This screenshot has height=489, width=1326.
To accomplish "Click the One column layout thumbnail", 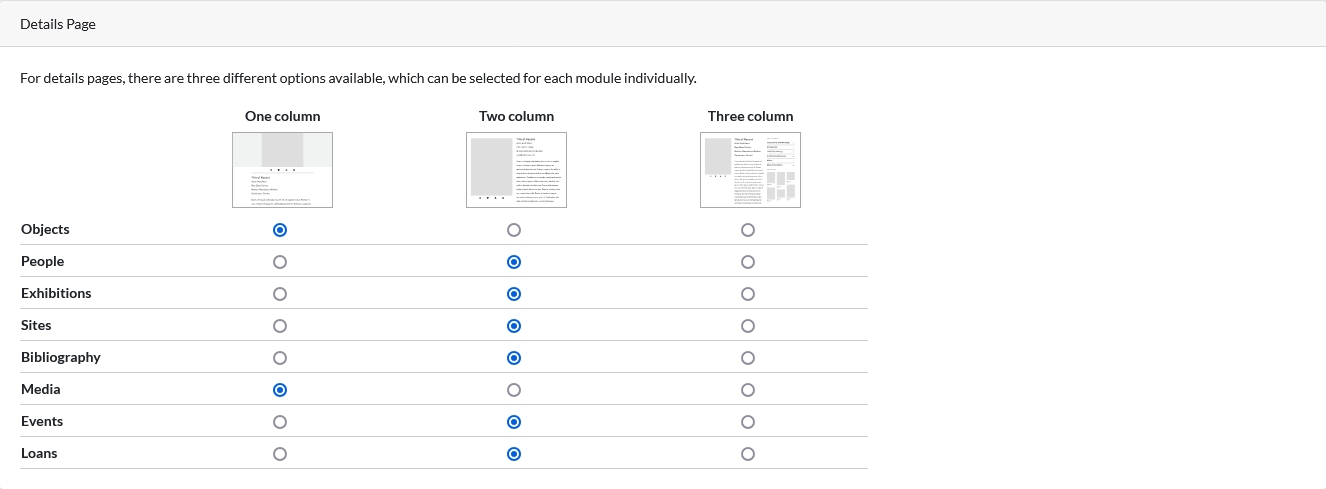I will 282,170.
